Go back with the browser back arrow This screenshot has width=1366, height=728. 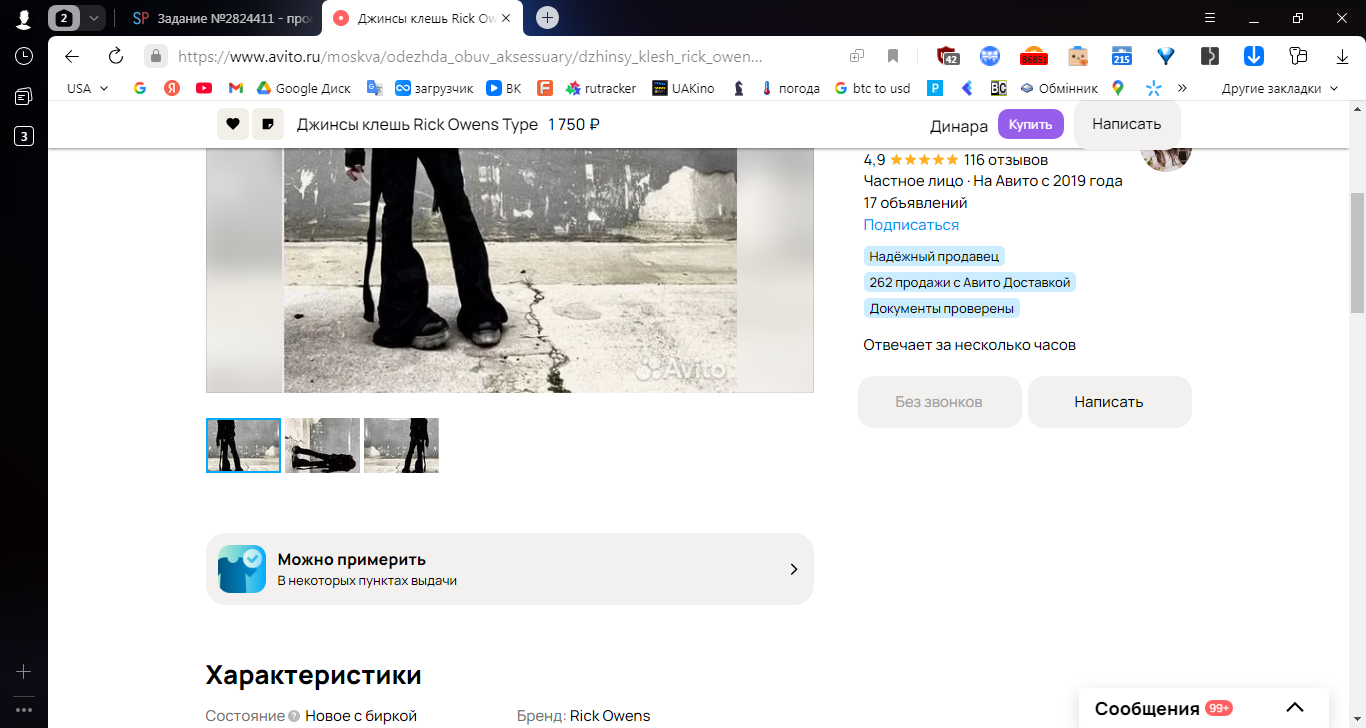click(x=72, y=56)
